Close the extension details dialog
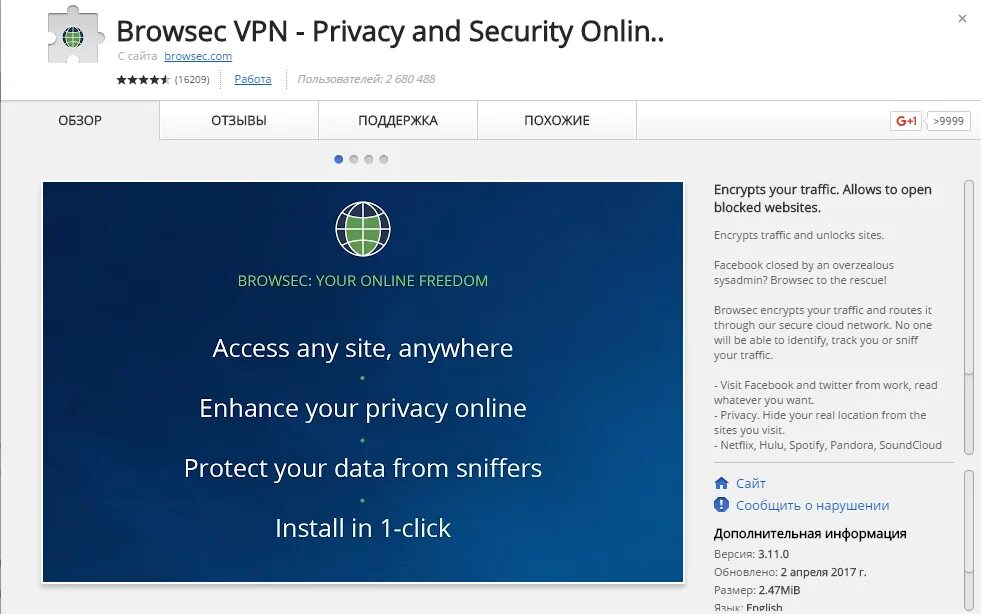 [x=962, y=19]
